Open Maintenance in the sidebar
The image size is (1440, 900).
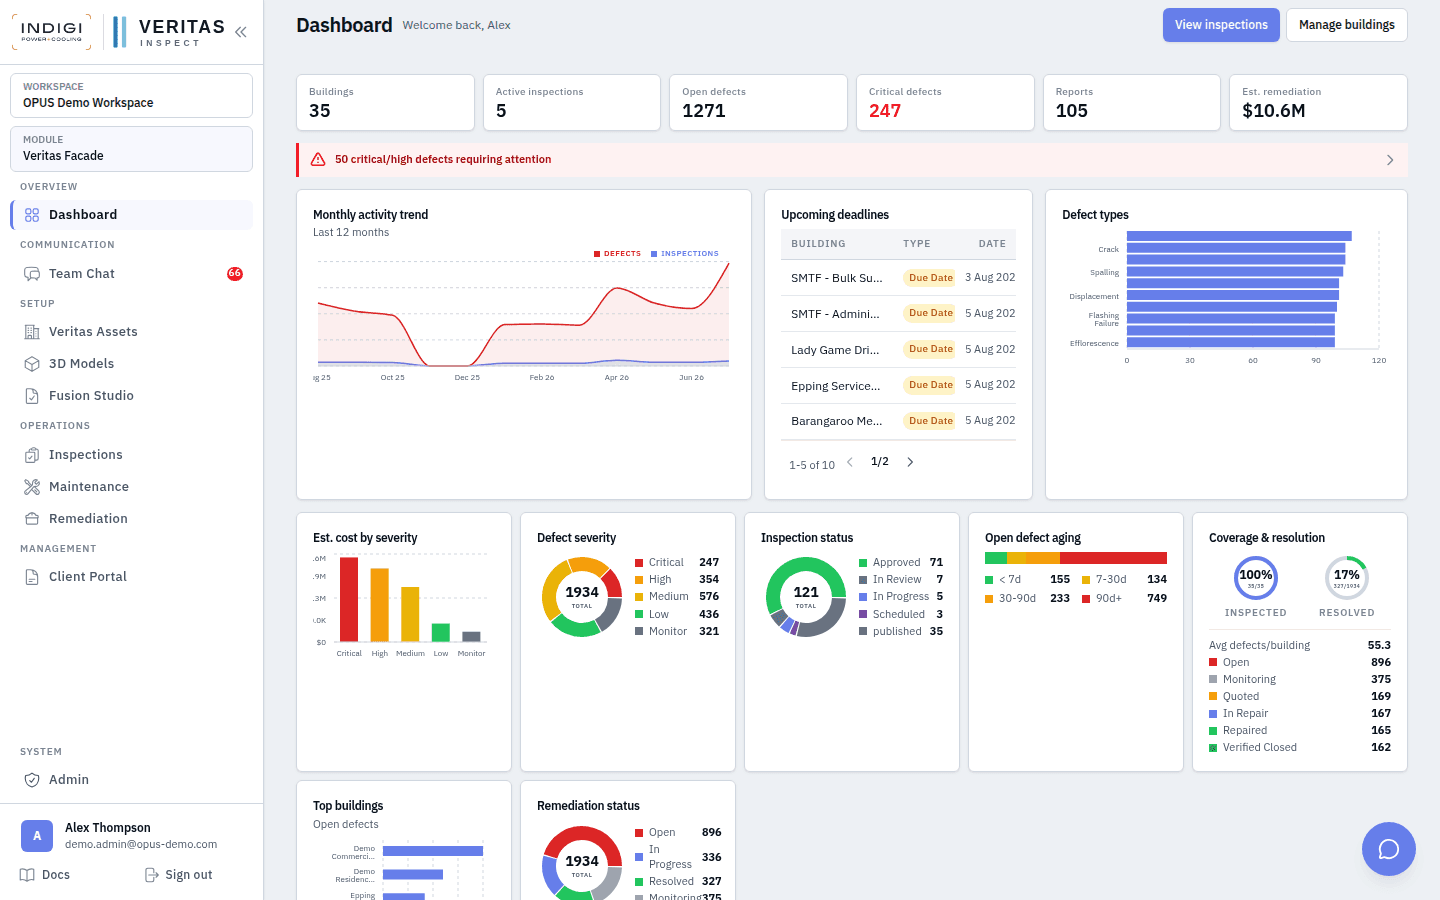pos(131,487)
